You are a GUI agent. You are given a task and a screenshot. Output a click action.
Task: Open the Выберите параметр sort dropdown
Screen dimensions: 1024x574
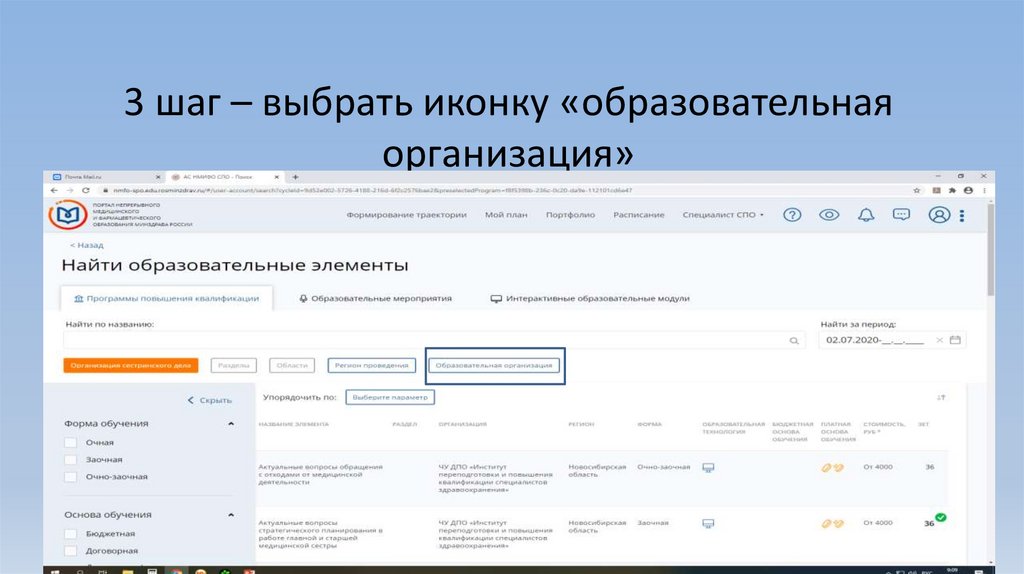click(390, 397)
